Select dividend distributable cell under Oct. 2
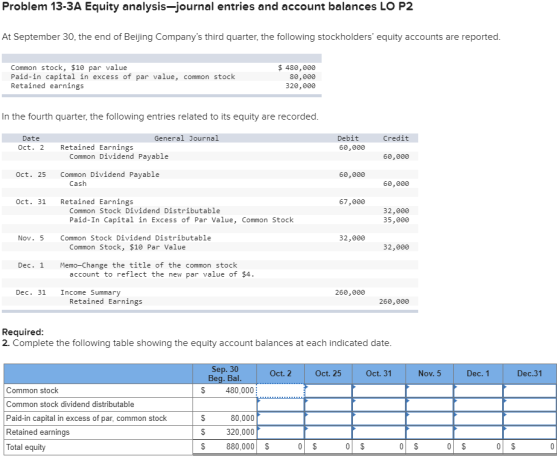This screenshot has height=459, width=560. (280, 404)
